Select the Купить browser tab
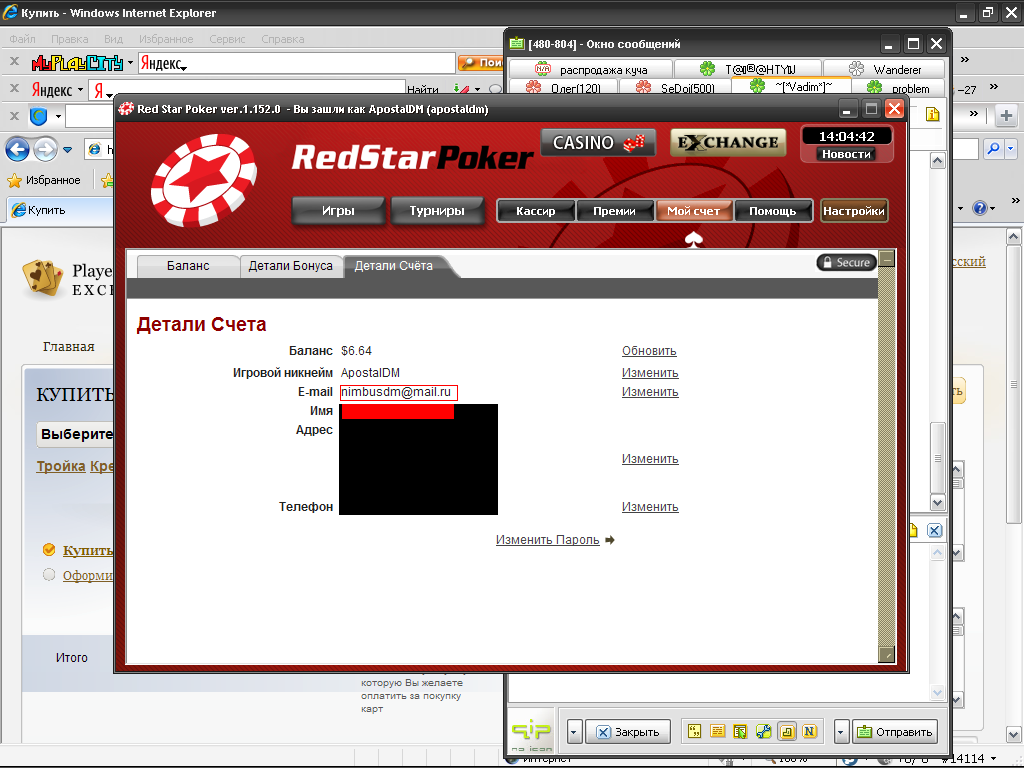Viewport: 1024px width, 768px height. 59,210
